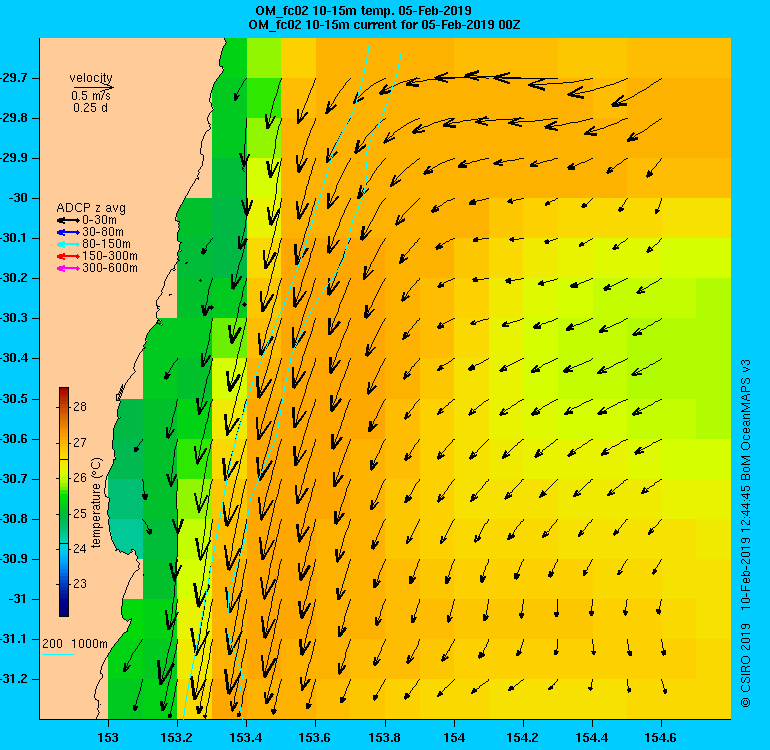Click the 'velocity' legend label

[x=91, y=78]
